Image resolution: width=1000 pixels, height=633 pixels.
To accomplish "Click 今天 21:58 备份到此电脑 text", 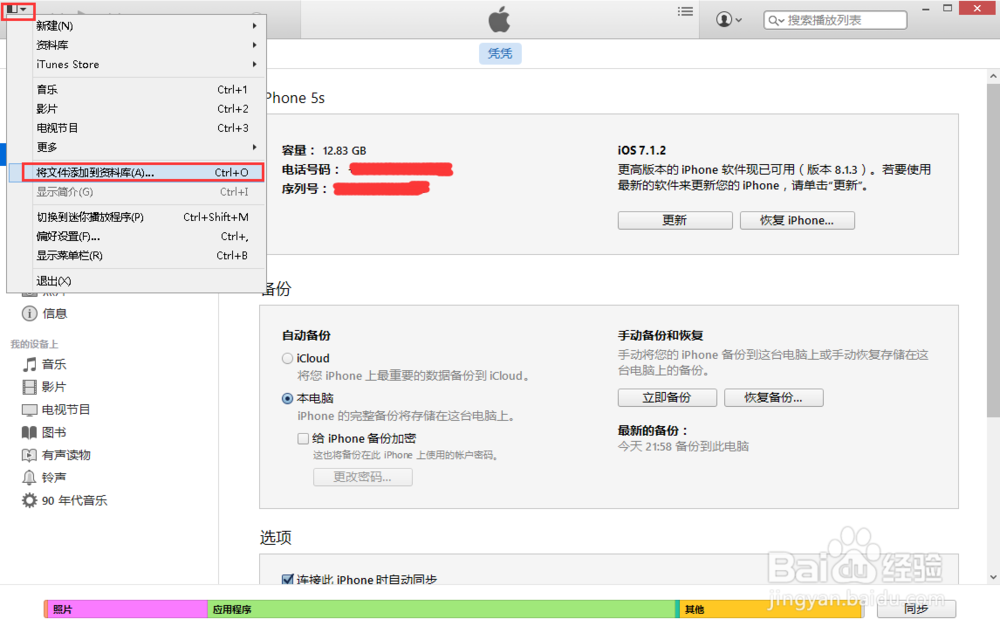I will (683, 446).
